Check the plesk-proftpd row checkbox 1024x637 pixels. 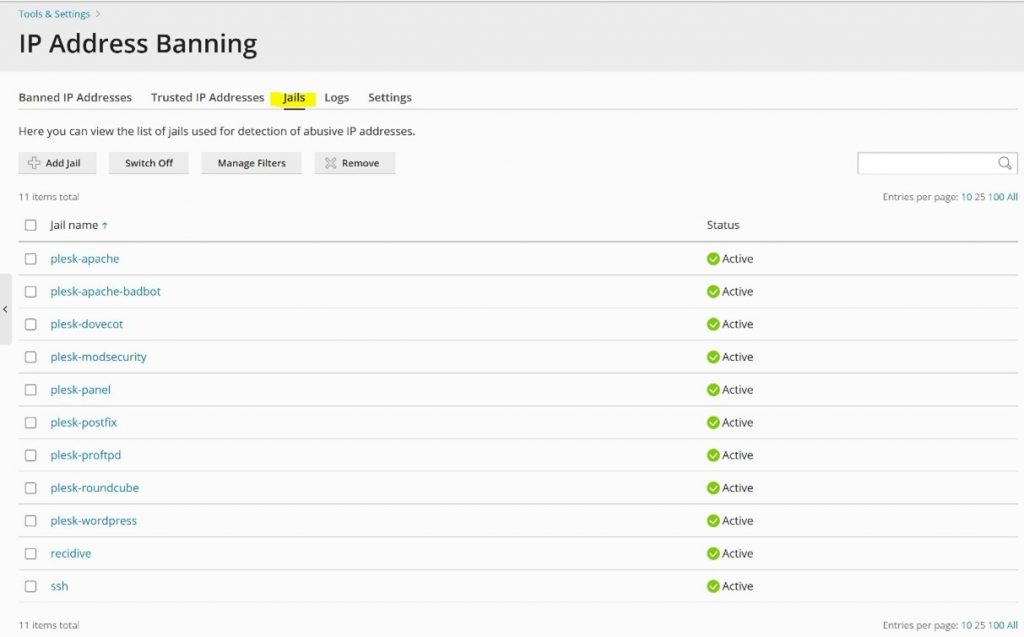click(x=31, y=455)
